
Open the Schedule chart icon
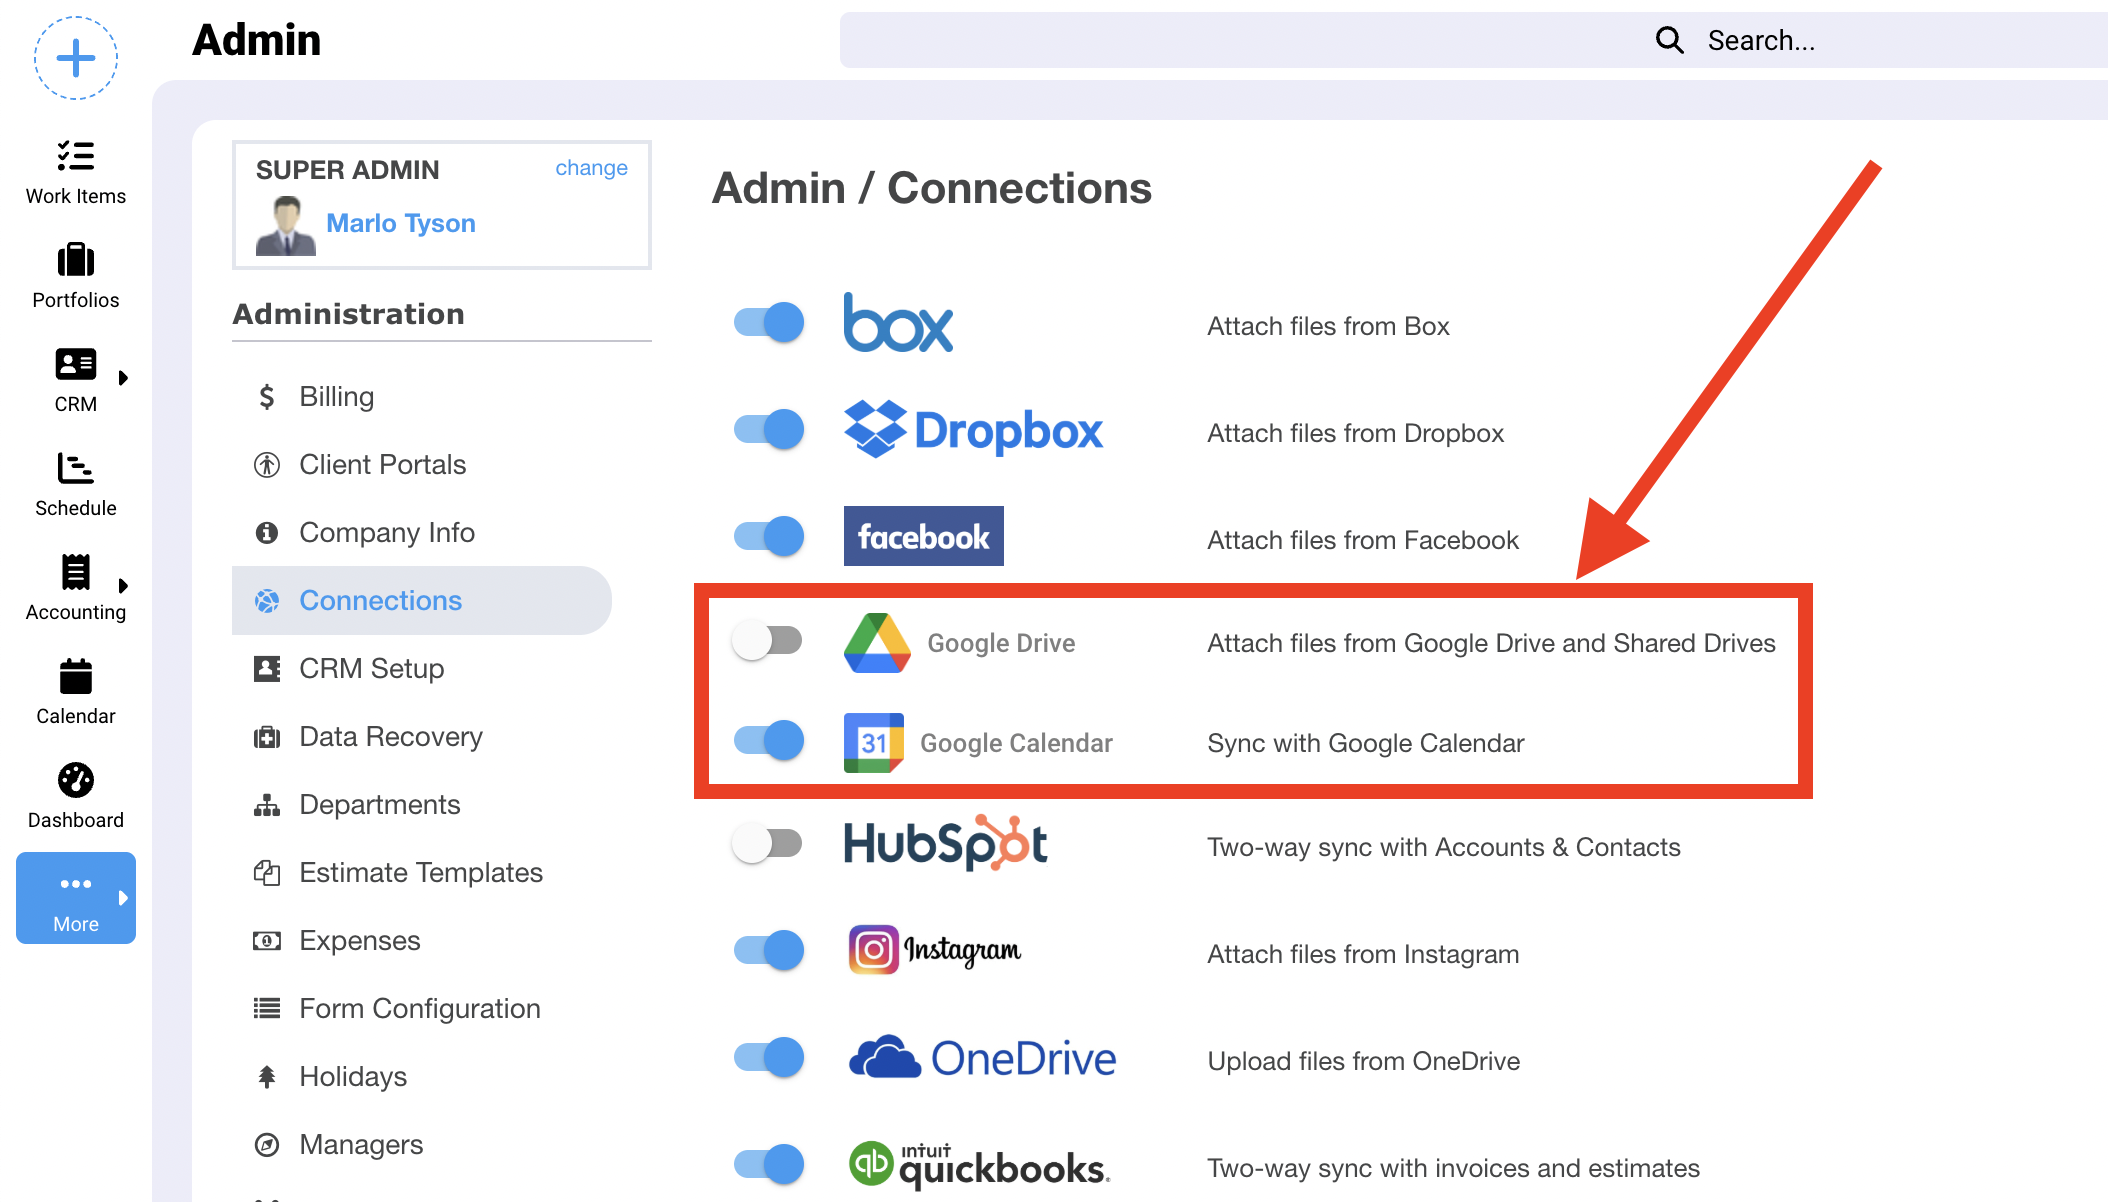tap(76, 468)
